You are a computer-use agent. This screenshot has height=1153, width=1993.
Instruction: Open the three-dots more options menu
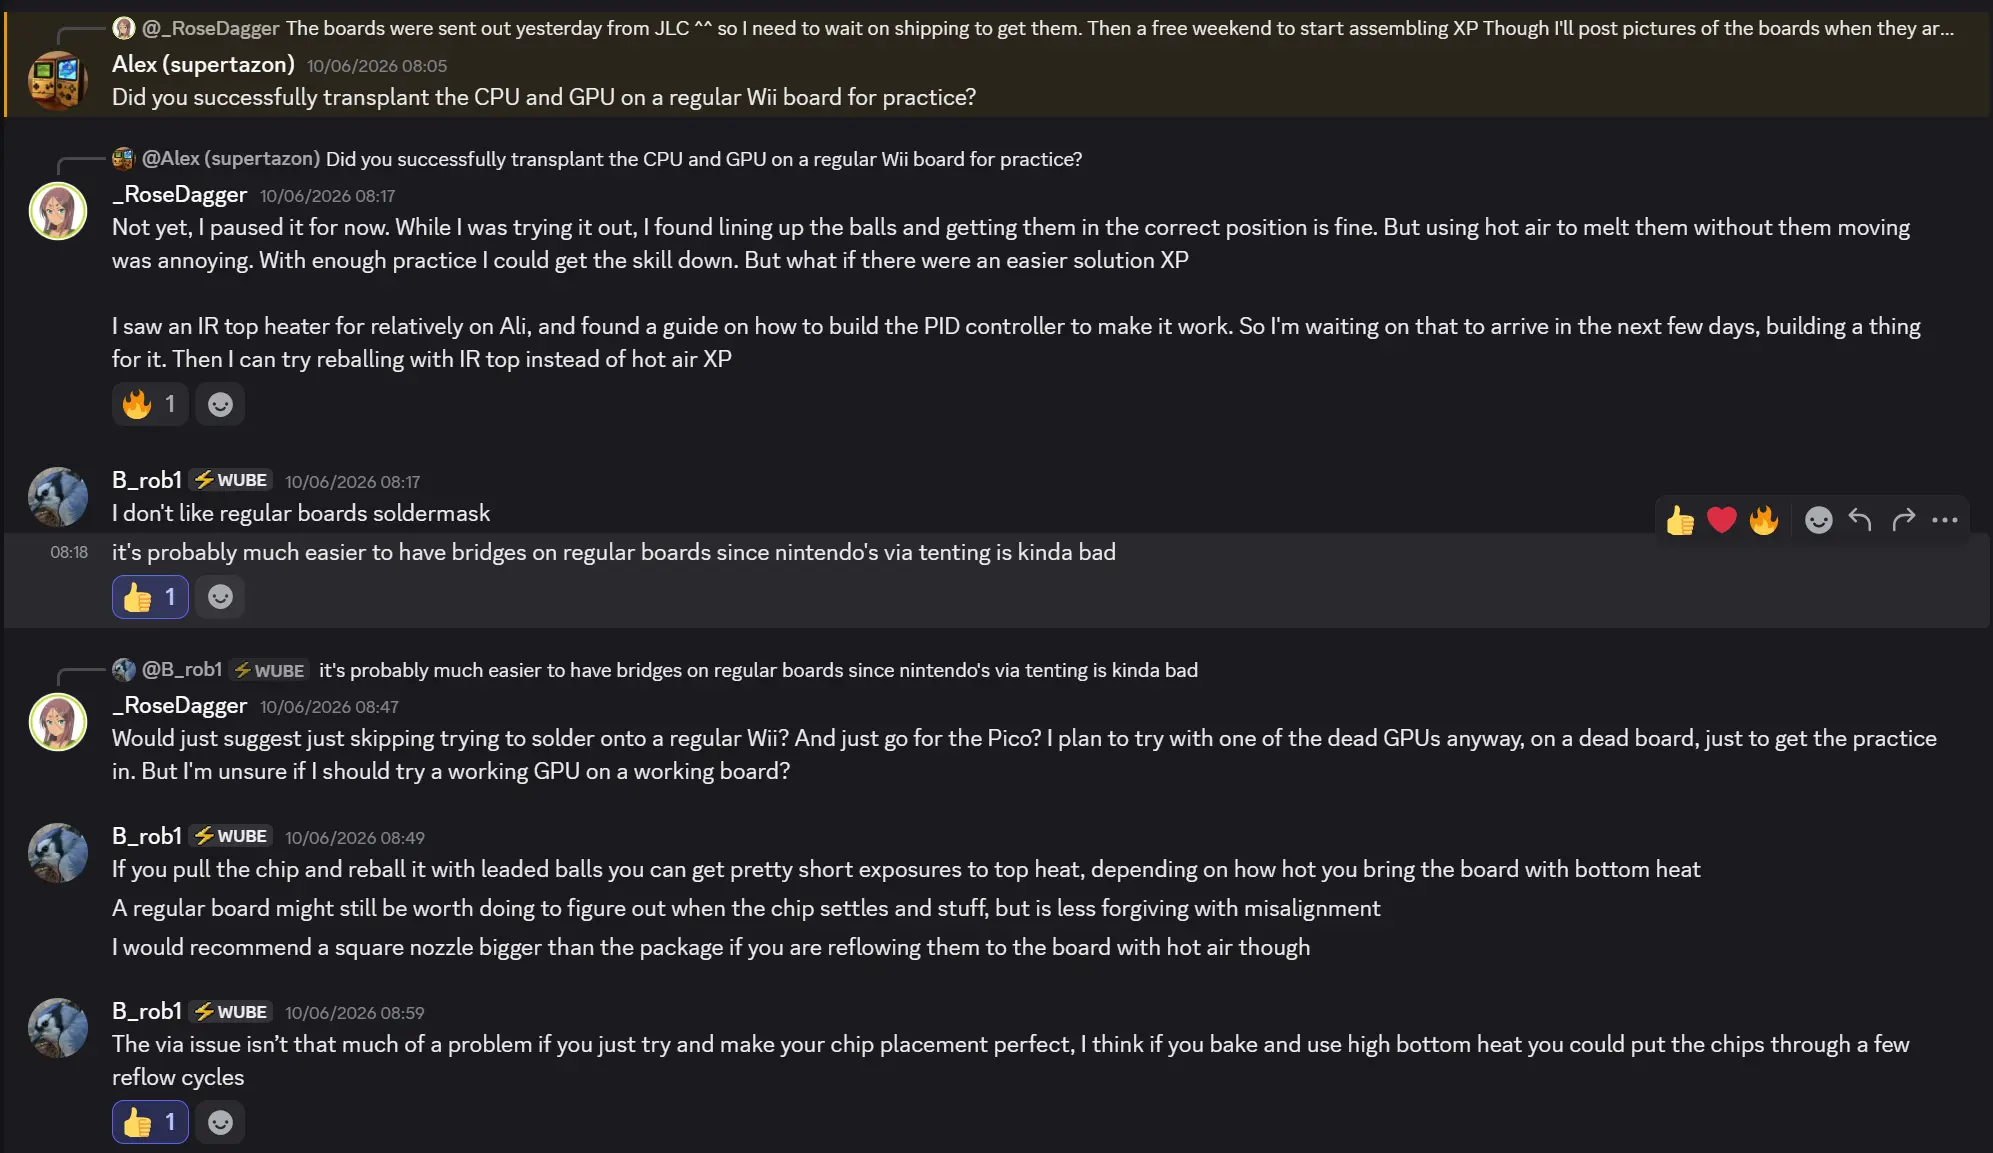click(x=1945, y=520)
